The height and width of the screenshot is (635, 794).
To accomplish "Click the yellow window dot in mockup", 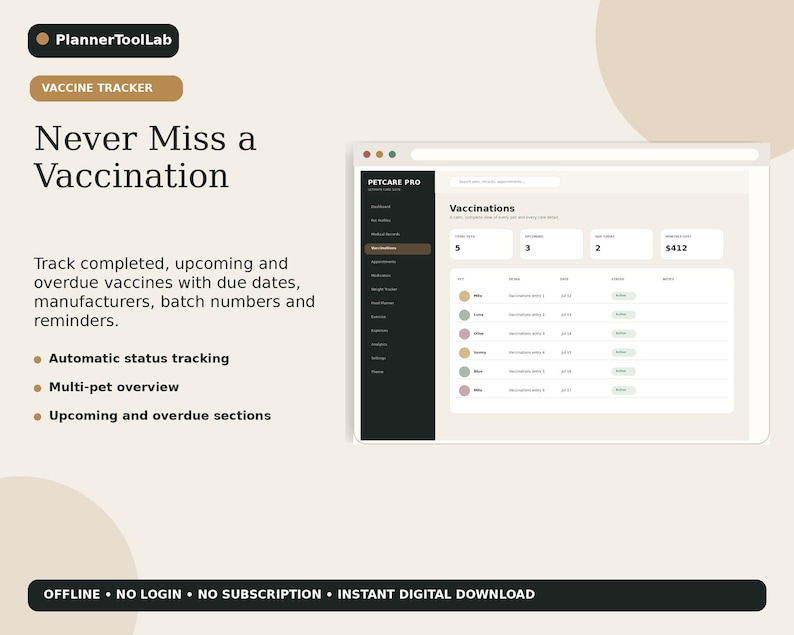I will (x=379, y=154).
